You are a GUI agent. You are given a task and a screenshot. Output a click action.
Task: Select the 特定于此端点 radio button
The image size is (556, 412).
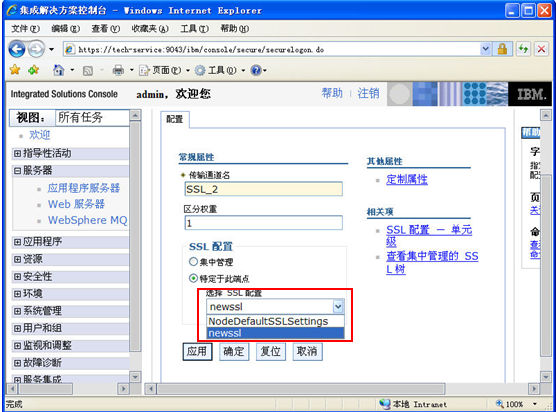[193, 278]
